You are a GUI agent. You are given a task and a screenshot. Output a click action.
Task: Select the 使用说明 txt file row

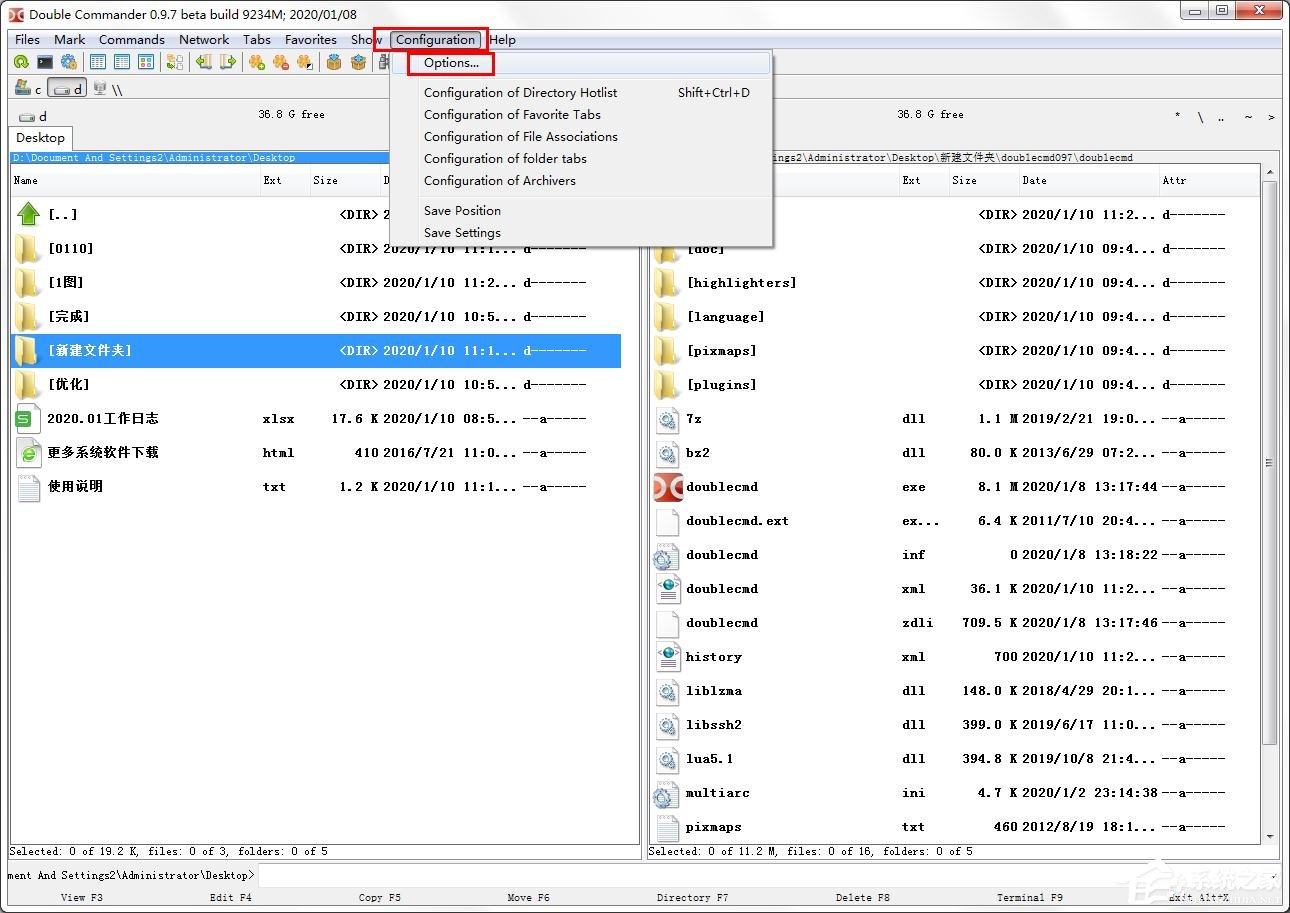[316, 486]
